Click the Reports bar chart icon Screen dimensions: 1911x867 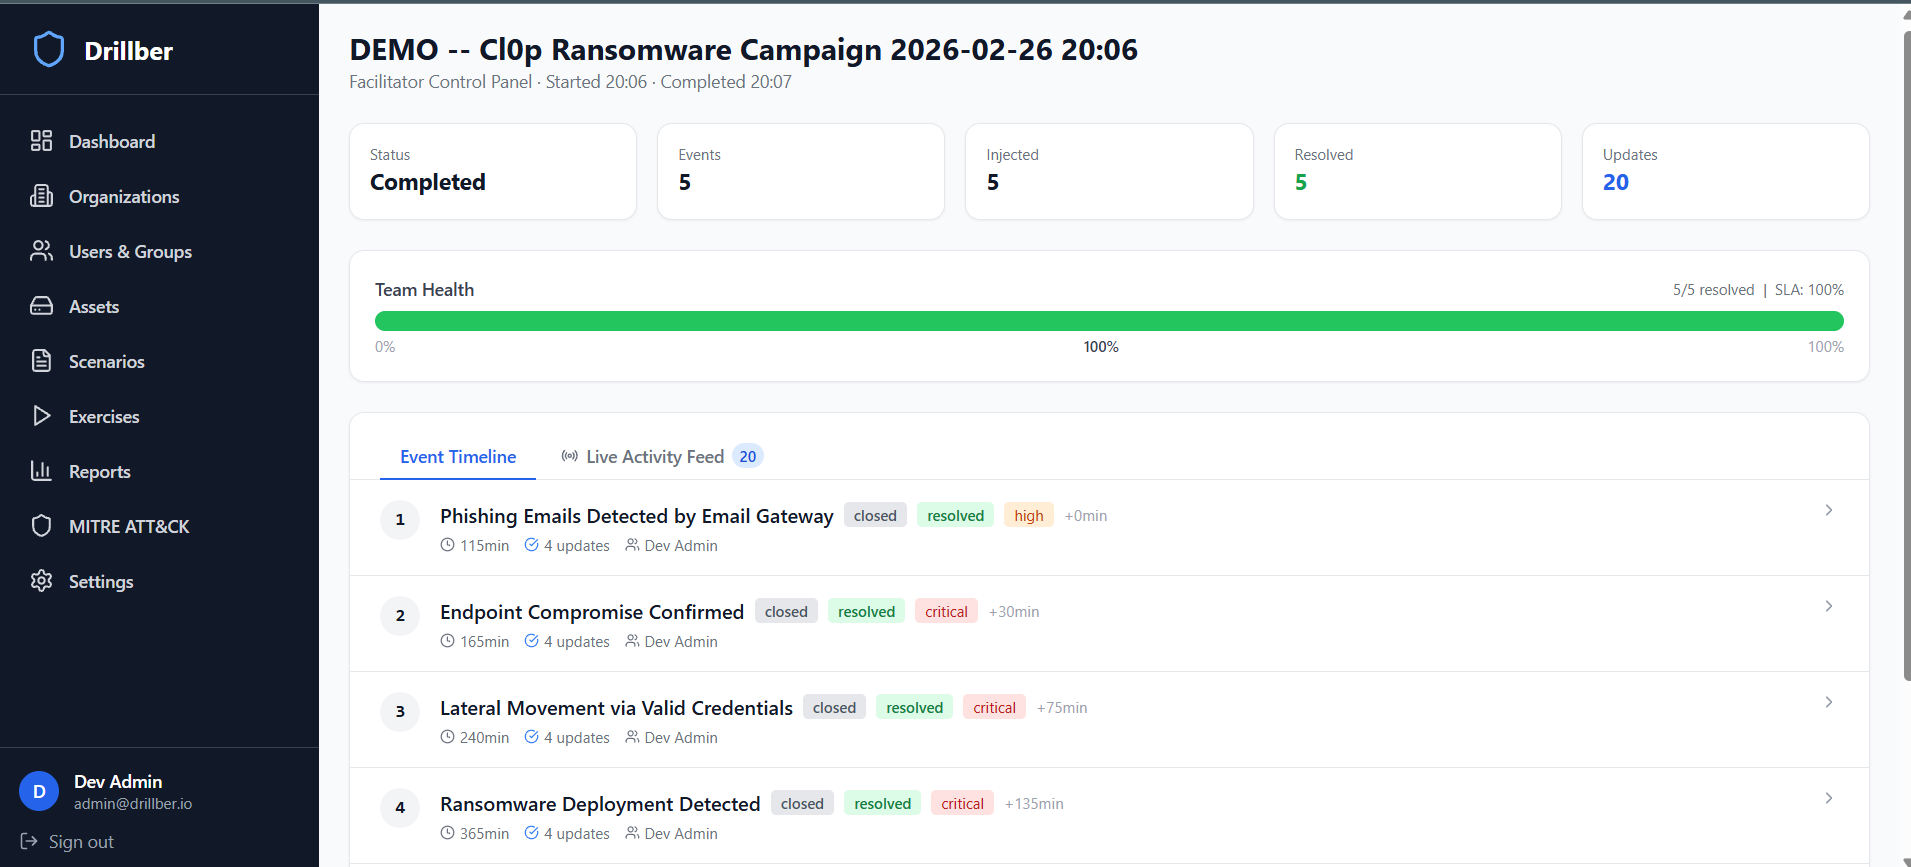coord(41,471)
